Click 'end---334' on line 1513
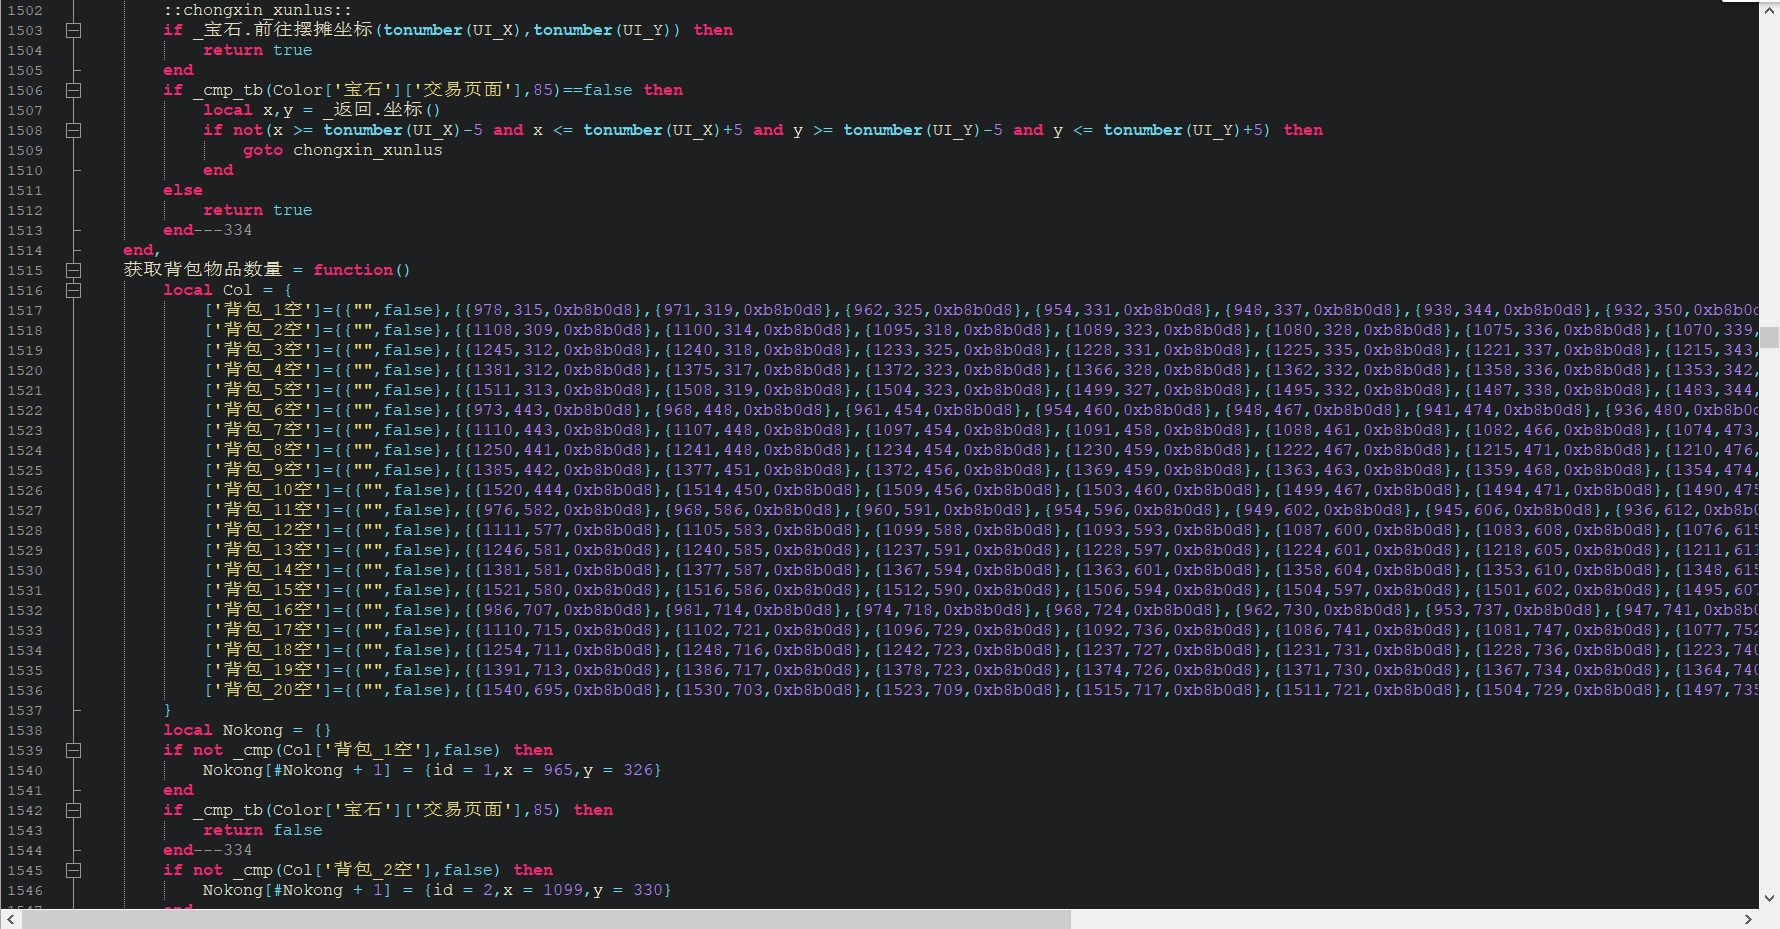Image resolution: width=1780 pixels, height=929 pixels. click(x=208, y=230)
